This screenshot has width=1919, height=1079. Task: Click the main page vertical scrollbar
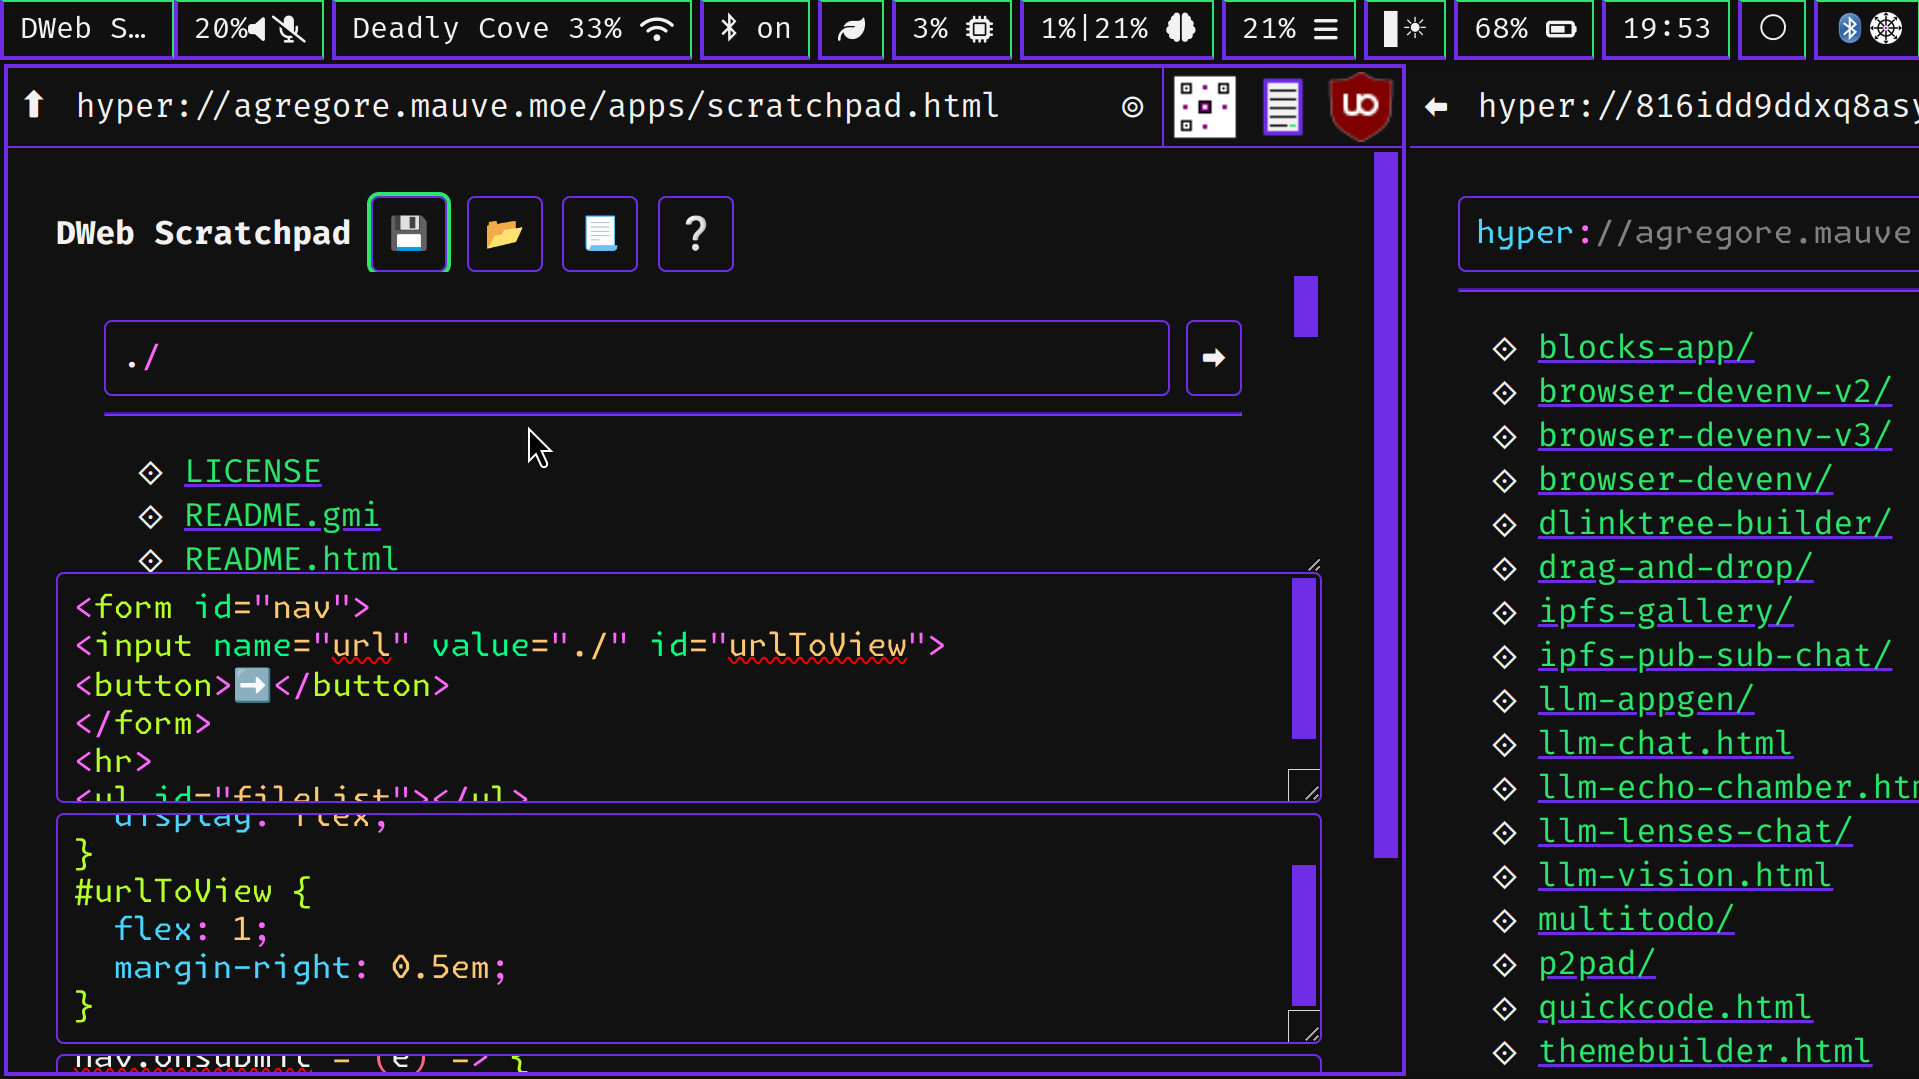coord(1385,505)
